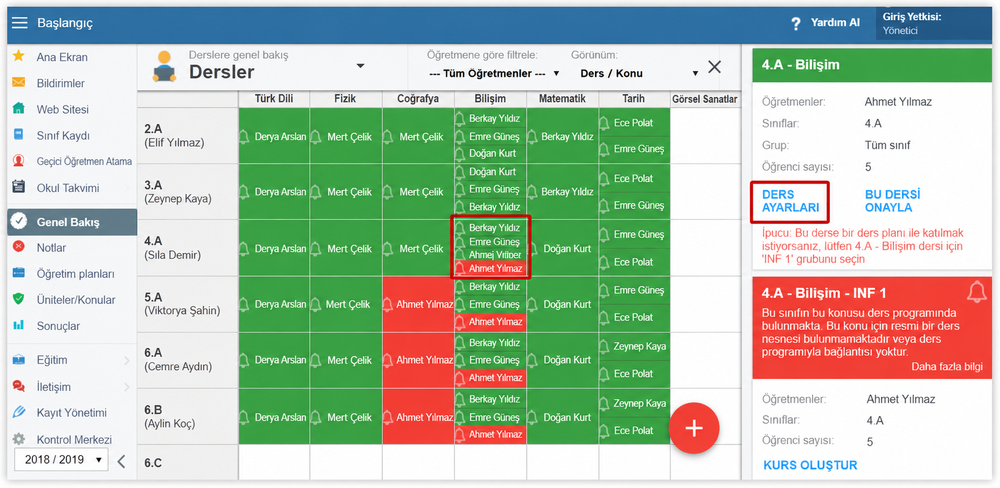Open Bildirimler envelope icon in sidebar

[18, 83]
